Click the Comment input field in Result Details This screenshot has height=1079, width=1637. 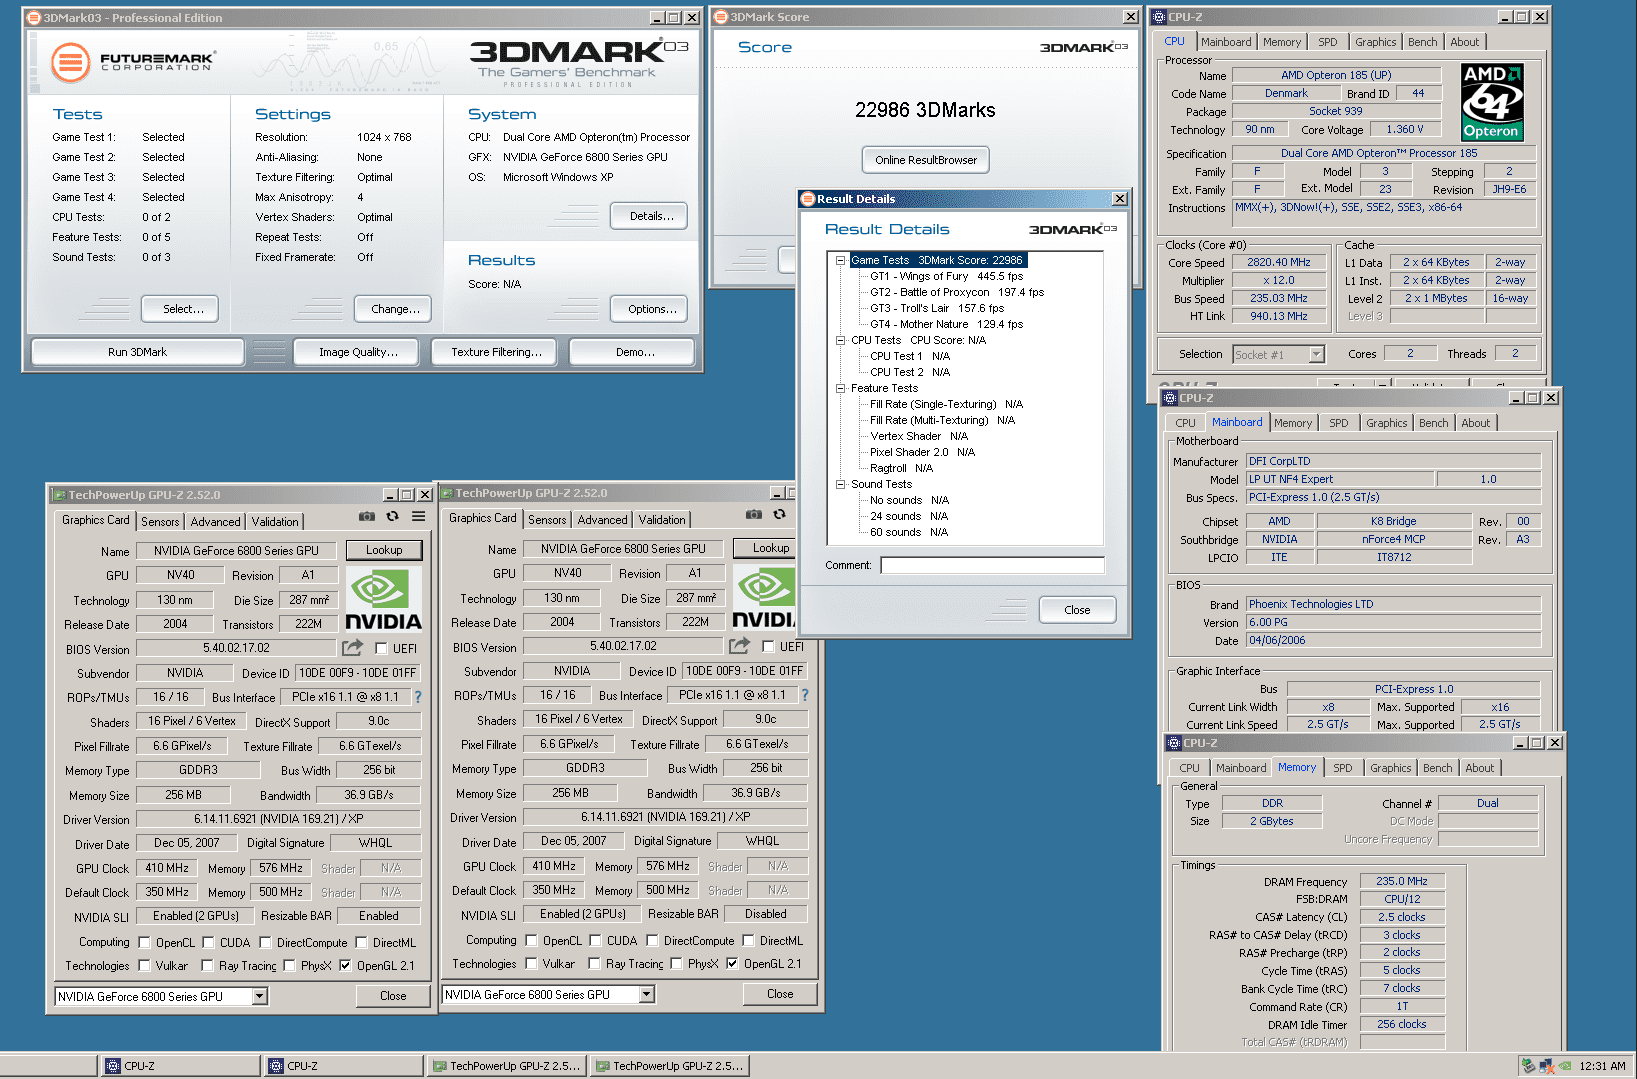[x=992, y=565]
